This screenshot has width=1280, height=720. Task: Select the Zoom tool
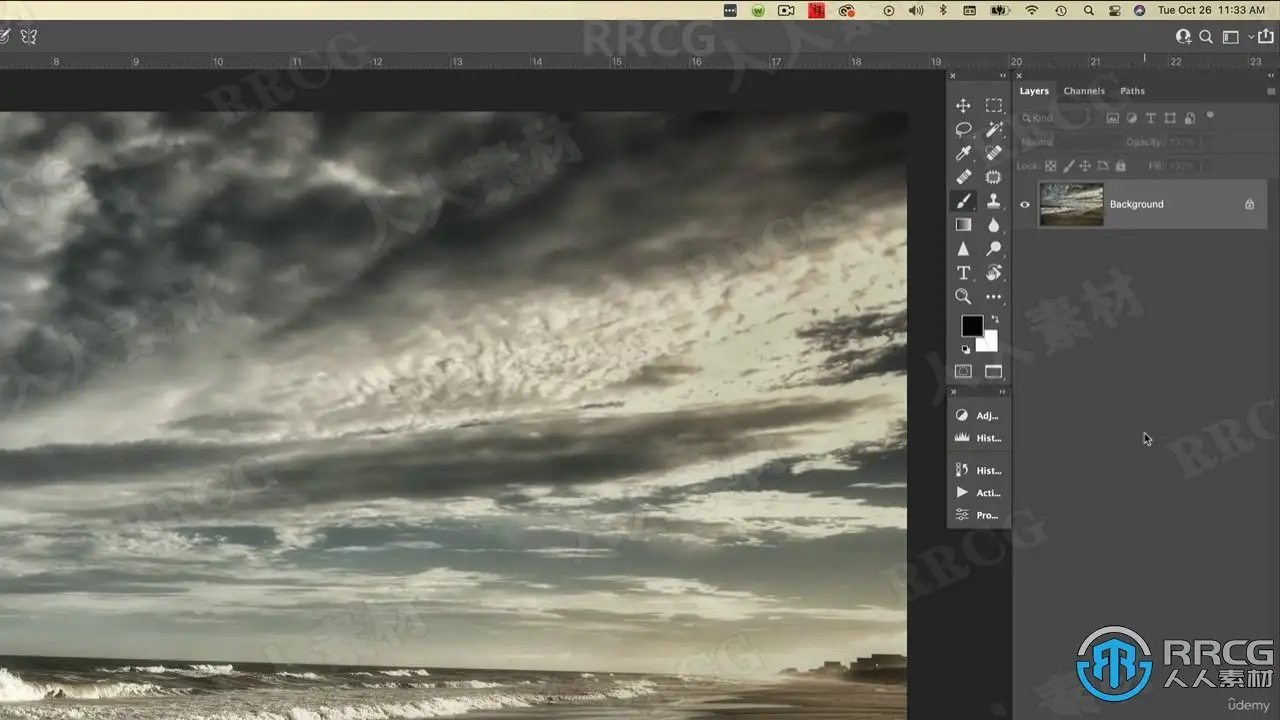click(963, 297)
